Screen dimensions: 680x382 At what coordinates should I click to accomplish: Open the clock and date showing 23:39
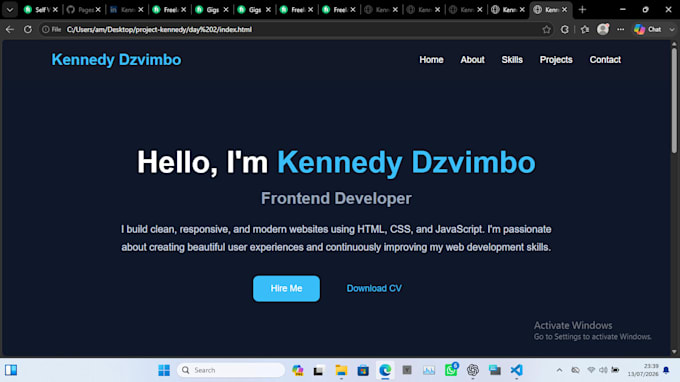(643, 370)
